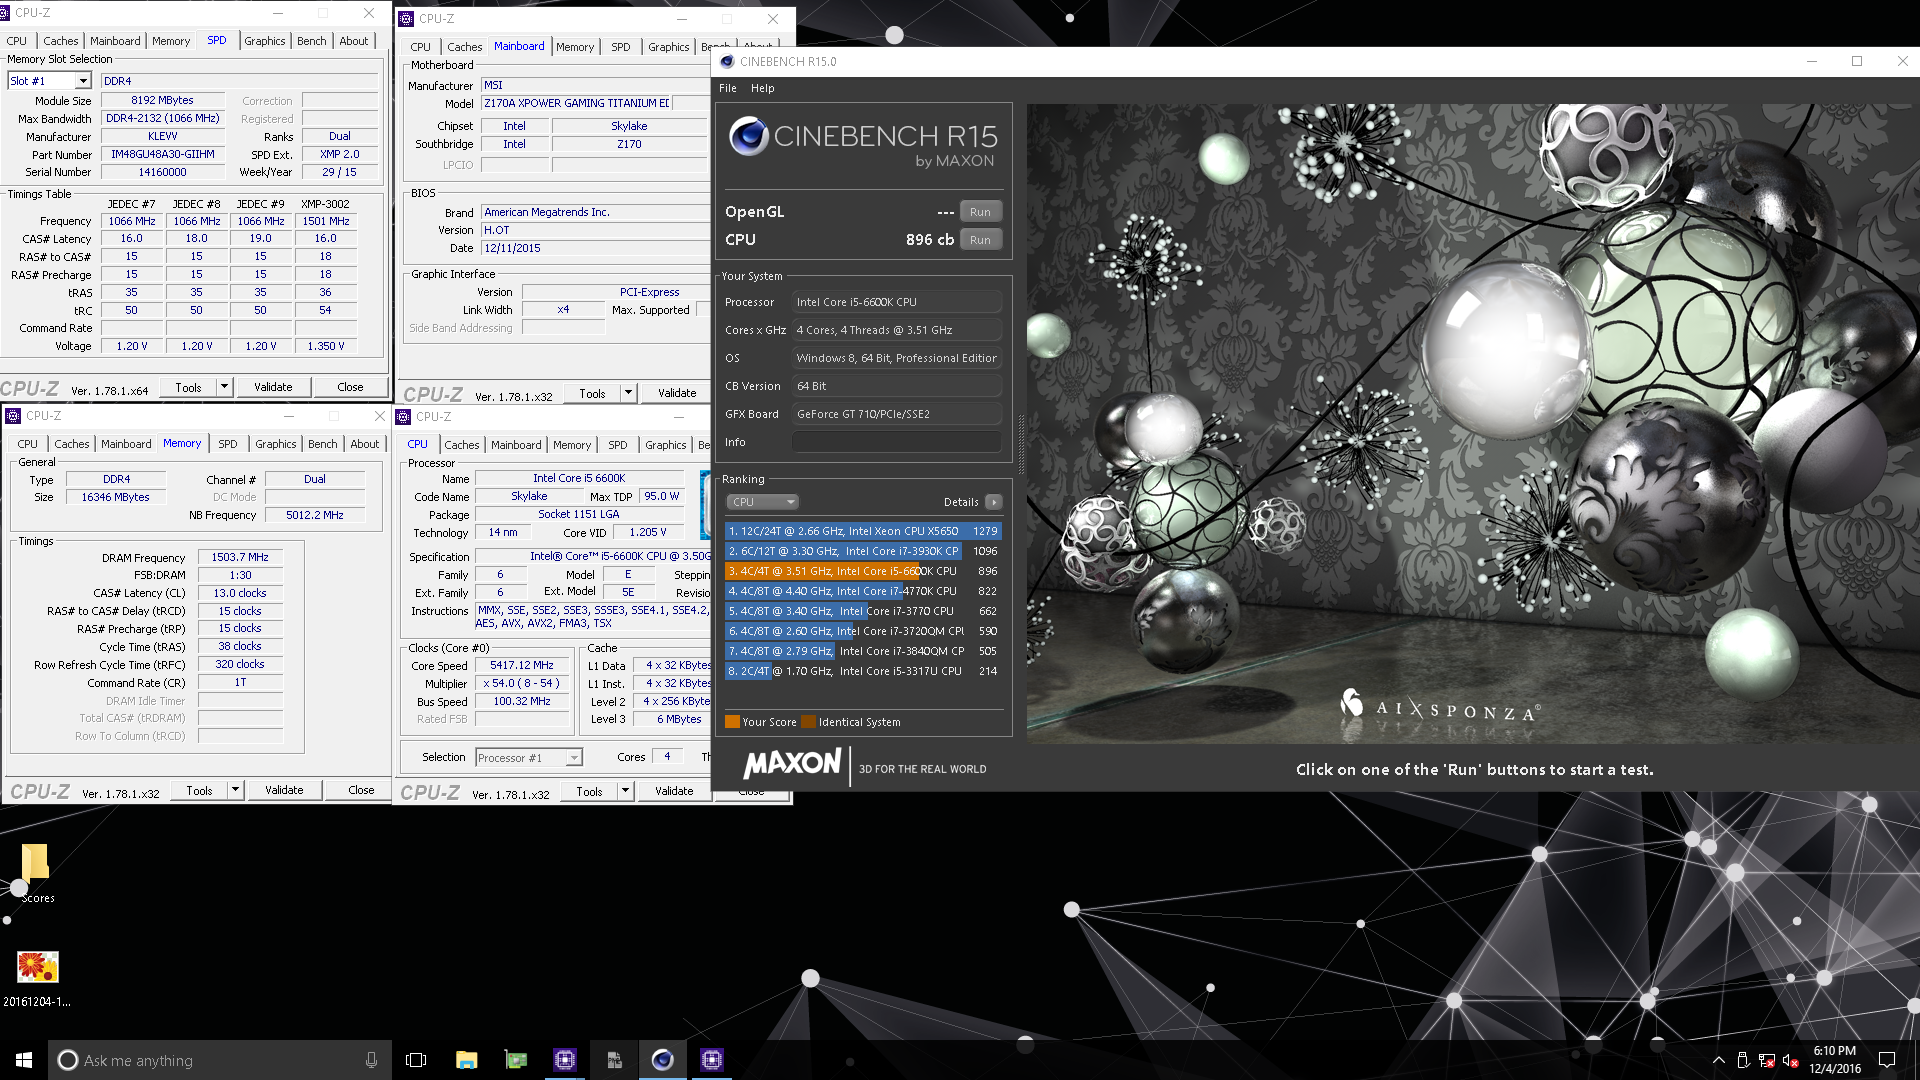Click the Cortana search circle icon

click(x=67, y=1060)
